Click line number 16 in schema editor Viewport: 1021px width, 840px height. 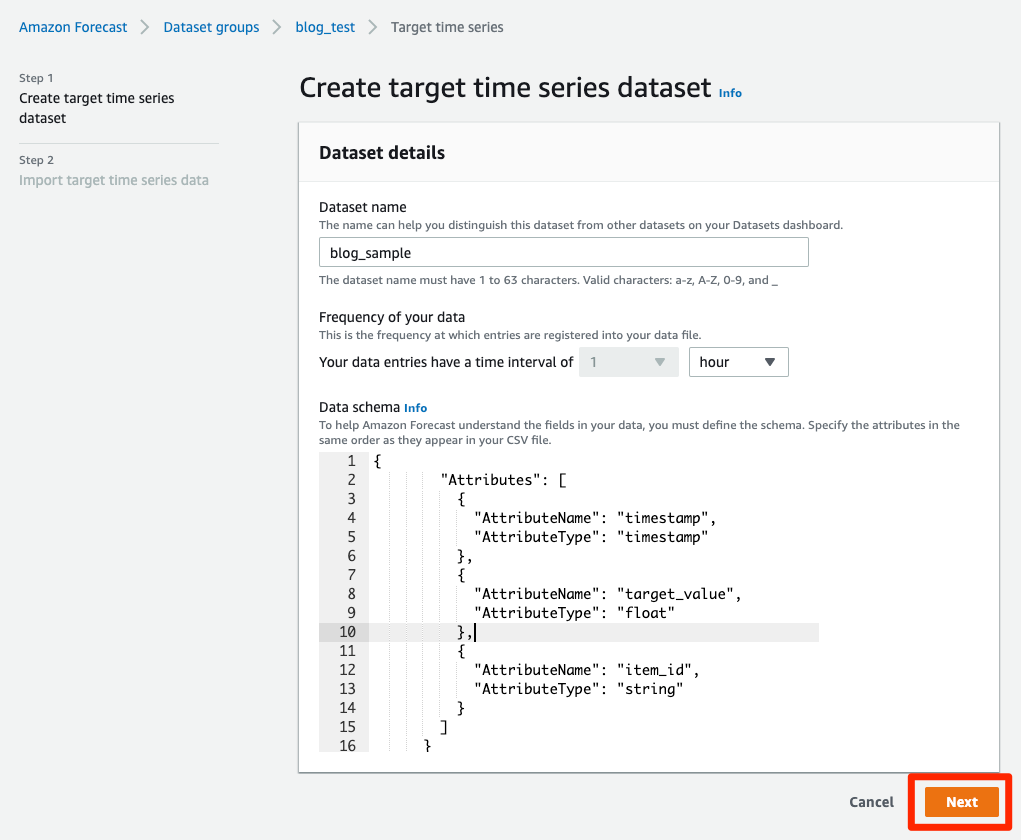tap(346, 745)
